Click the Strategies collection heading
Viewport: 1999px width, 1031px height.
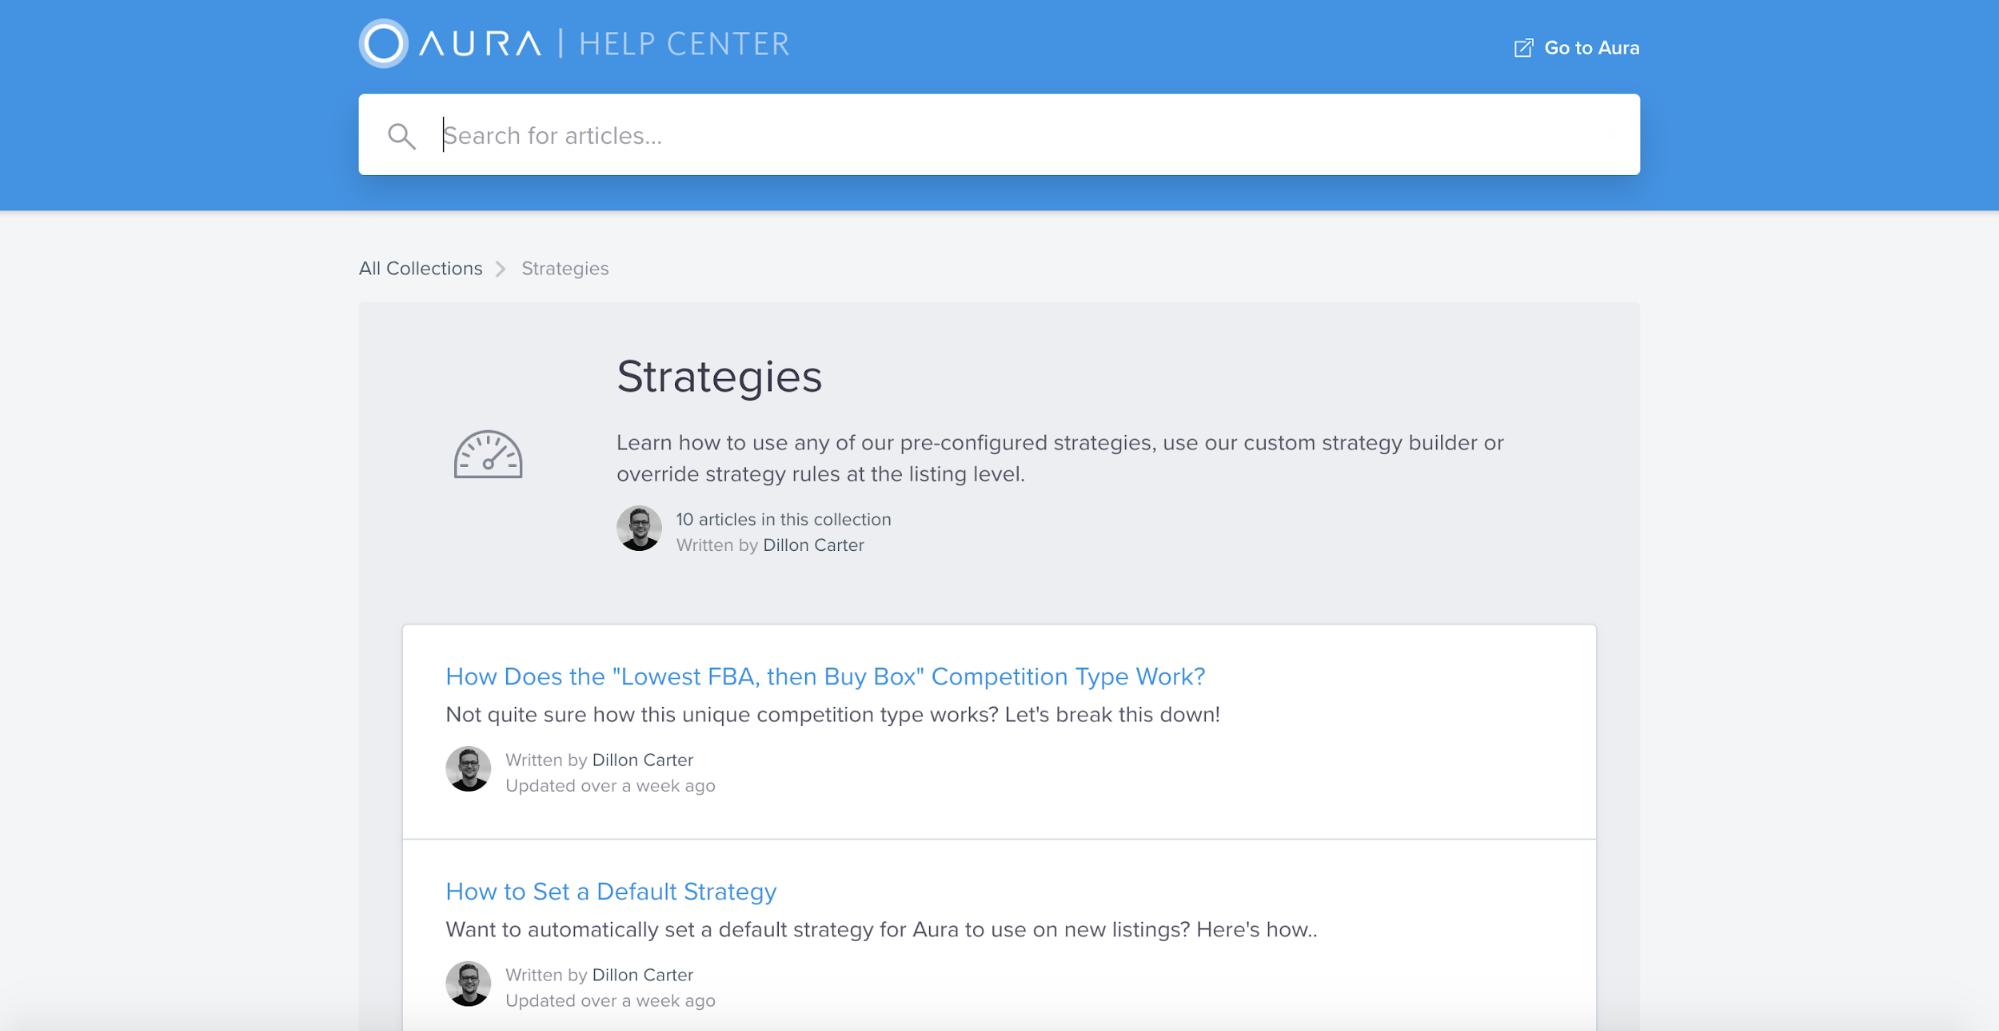click(x=720, y=377)
